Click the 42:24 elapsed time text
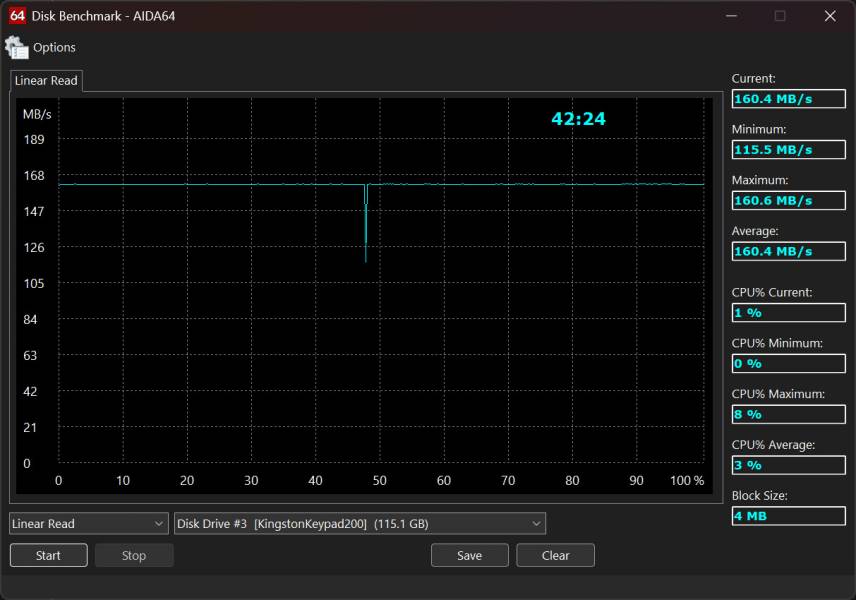The height and width of the screenshot is (600, 856). click(578, 119)
